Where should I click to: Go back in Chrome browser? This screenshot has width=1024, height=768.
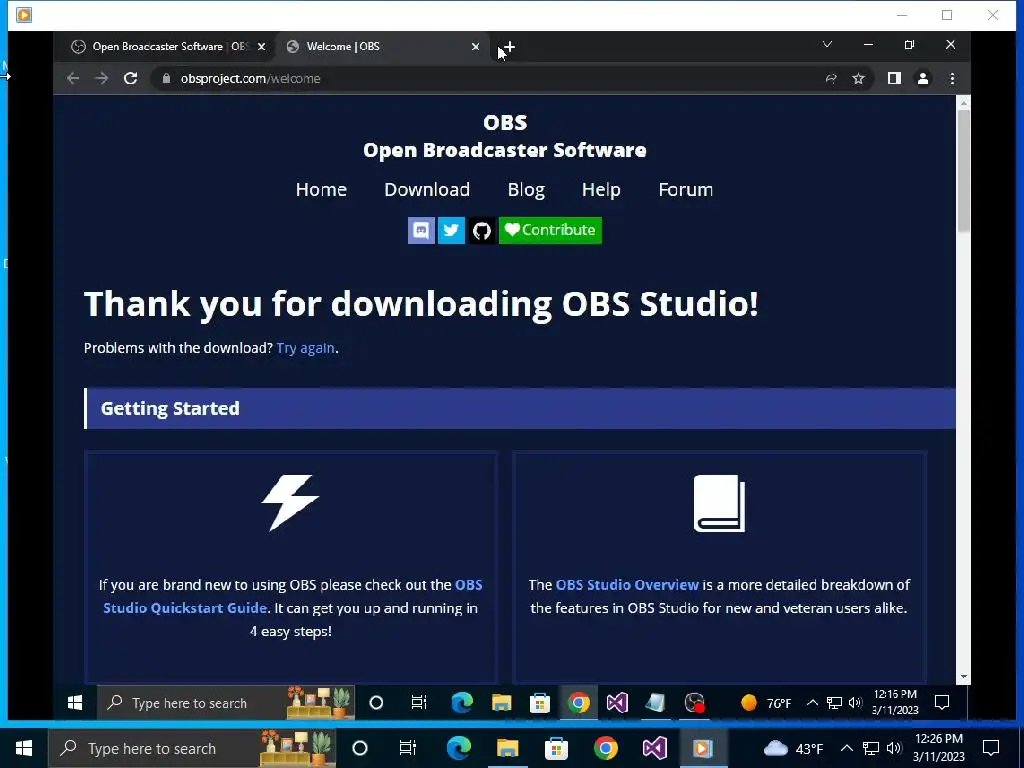tap(72, 78)
